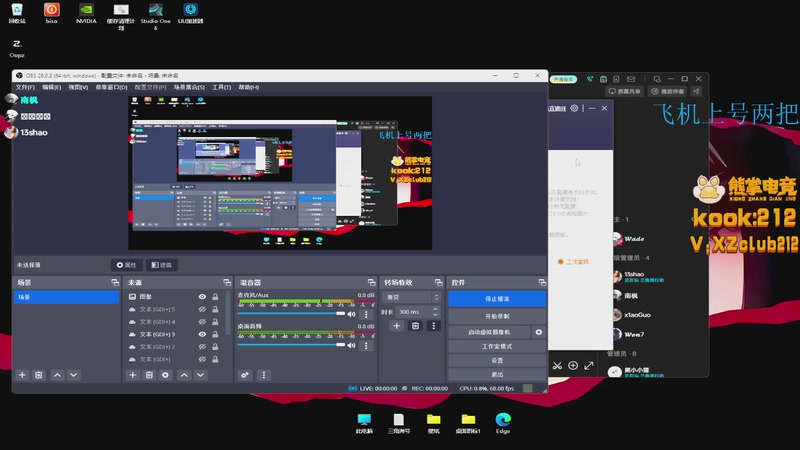Open the 停靠窗口(D) menu in OBS
This screenshot has width=800, height=450.
(x=111, y=87)
